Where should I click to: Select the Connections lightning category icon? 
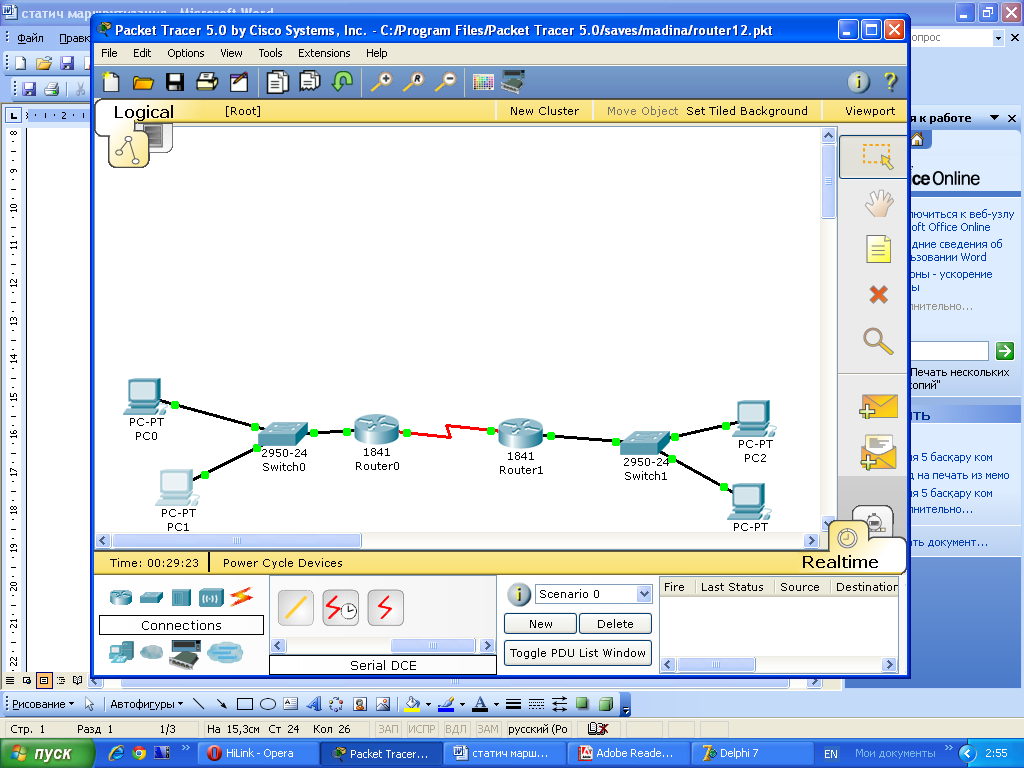coord(242,596)
